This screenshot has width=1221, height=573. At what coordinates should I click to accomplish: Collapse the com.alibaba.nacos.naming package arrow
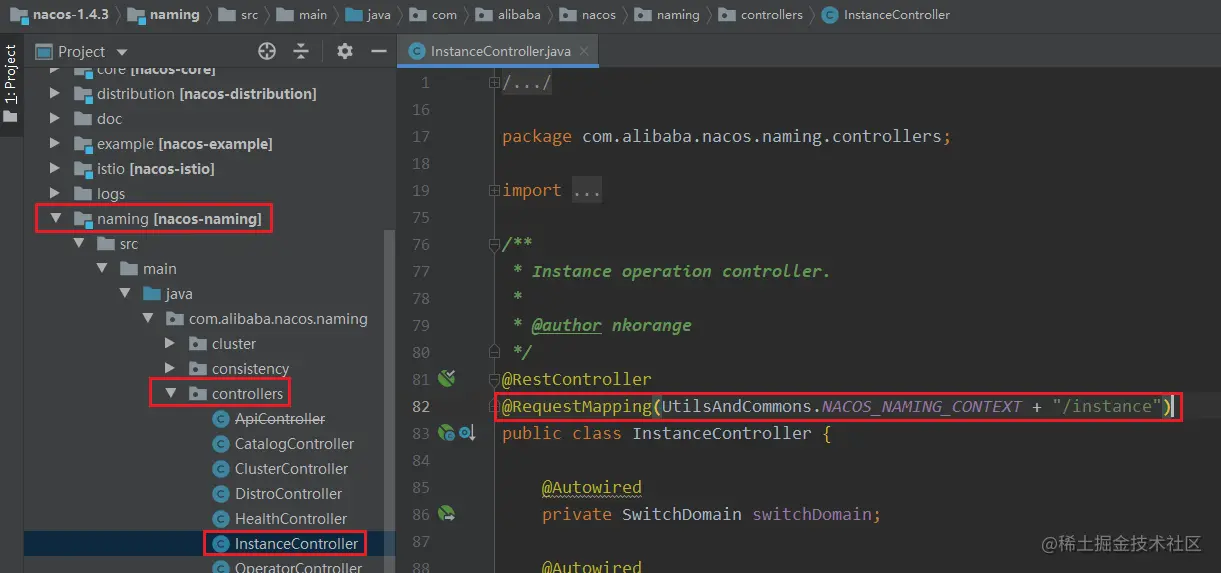pos(148,319)
